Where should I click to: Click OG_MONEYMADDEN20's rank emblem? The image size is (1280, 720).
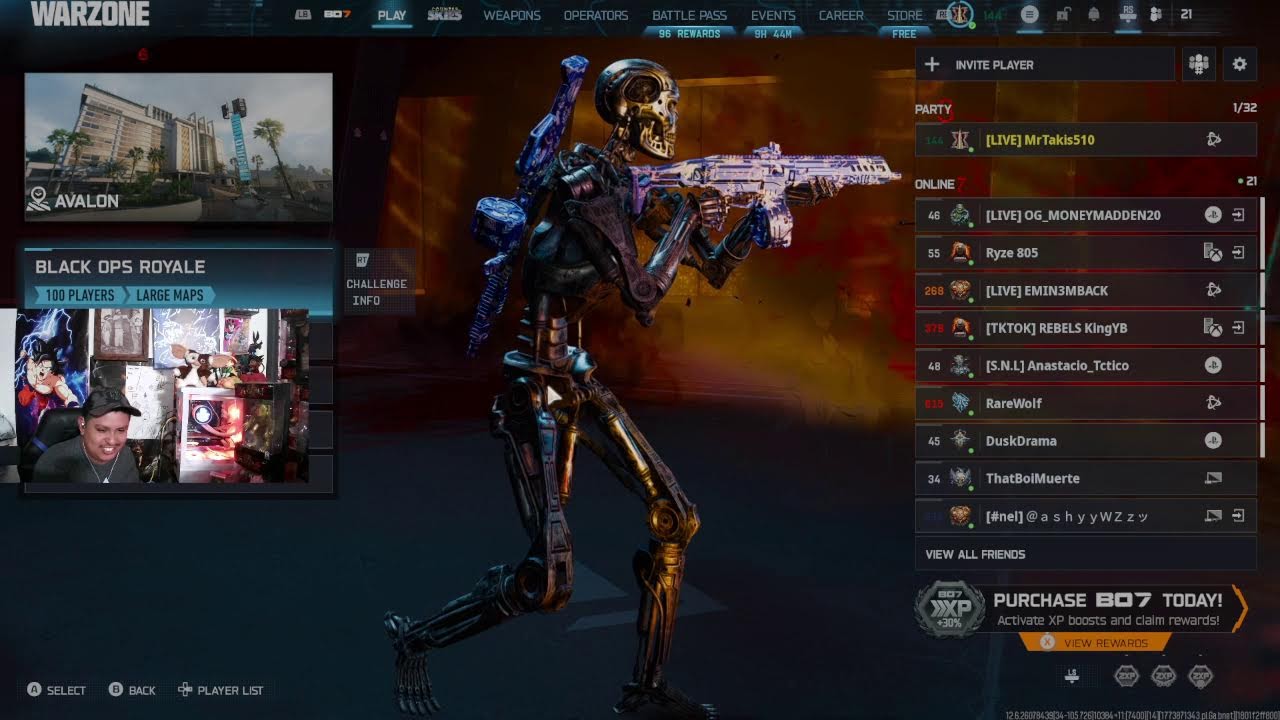960,215
